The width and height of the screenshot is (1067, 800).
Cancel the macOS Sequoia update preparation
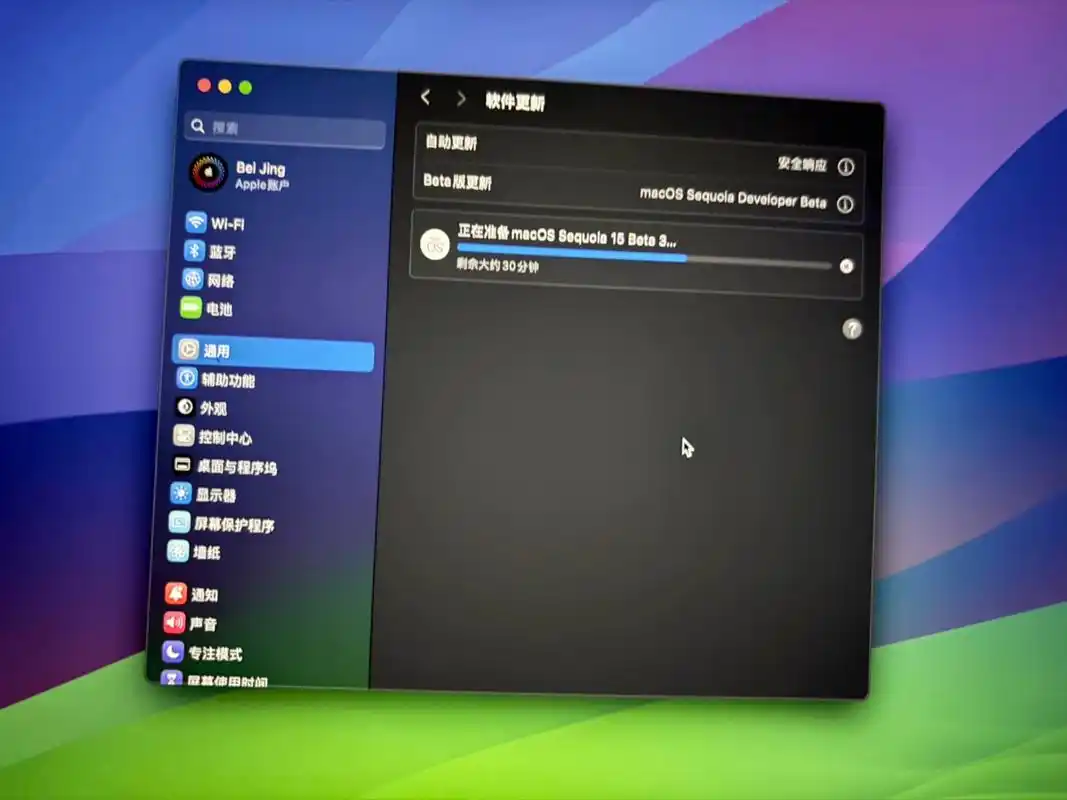click(847, 266)
